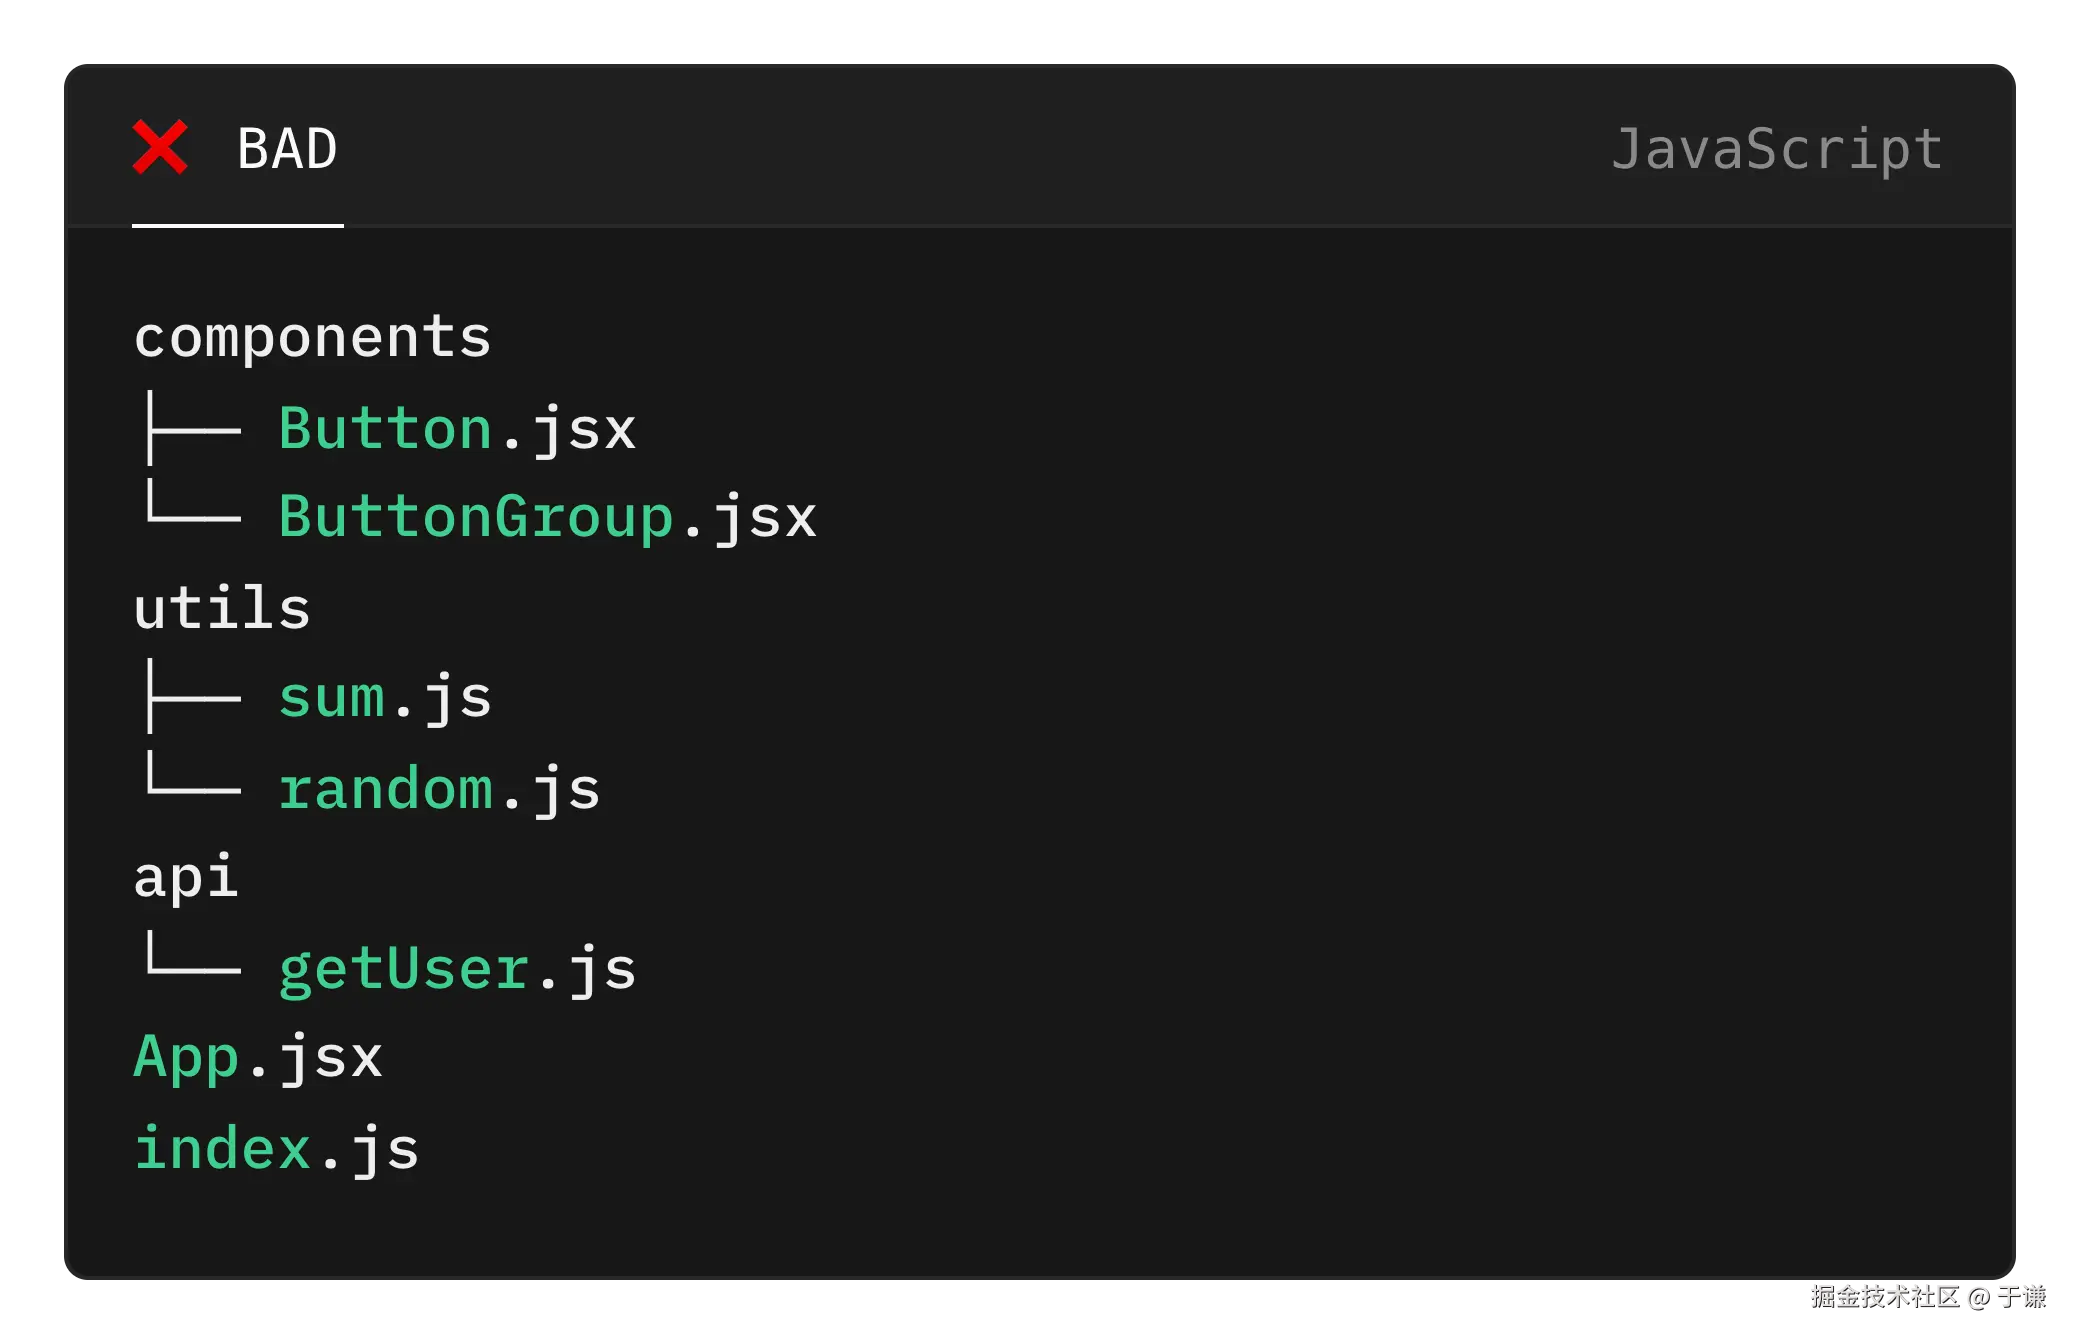
Task: Open the getUser.js file
Action: point(457,969)
